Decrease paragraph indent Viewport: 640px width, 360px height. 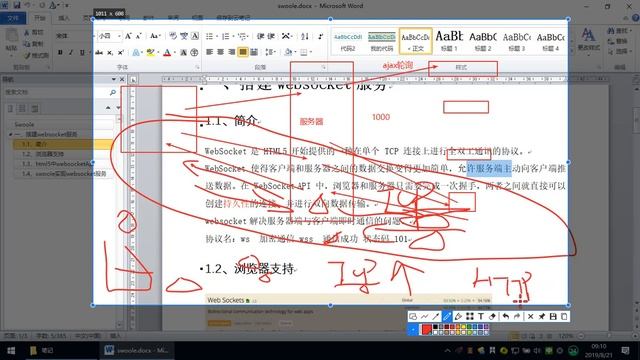260,36
